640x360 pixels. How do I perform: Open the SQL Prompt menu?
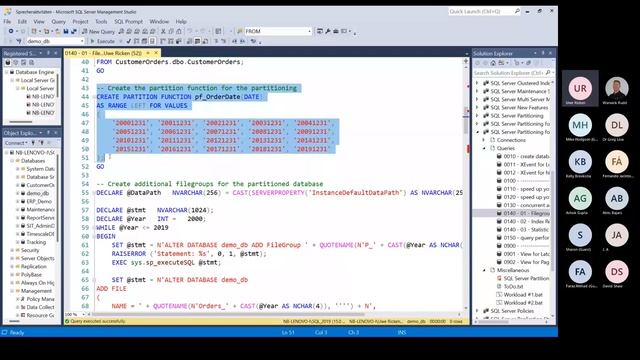click(128, 22)
